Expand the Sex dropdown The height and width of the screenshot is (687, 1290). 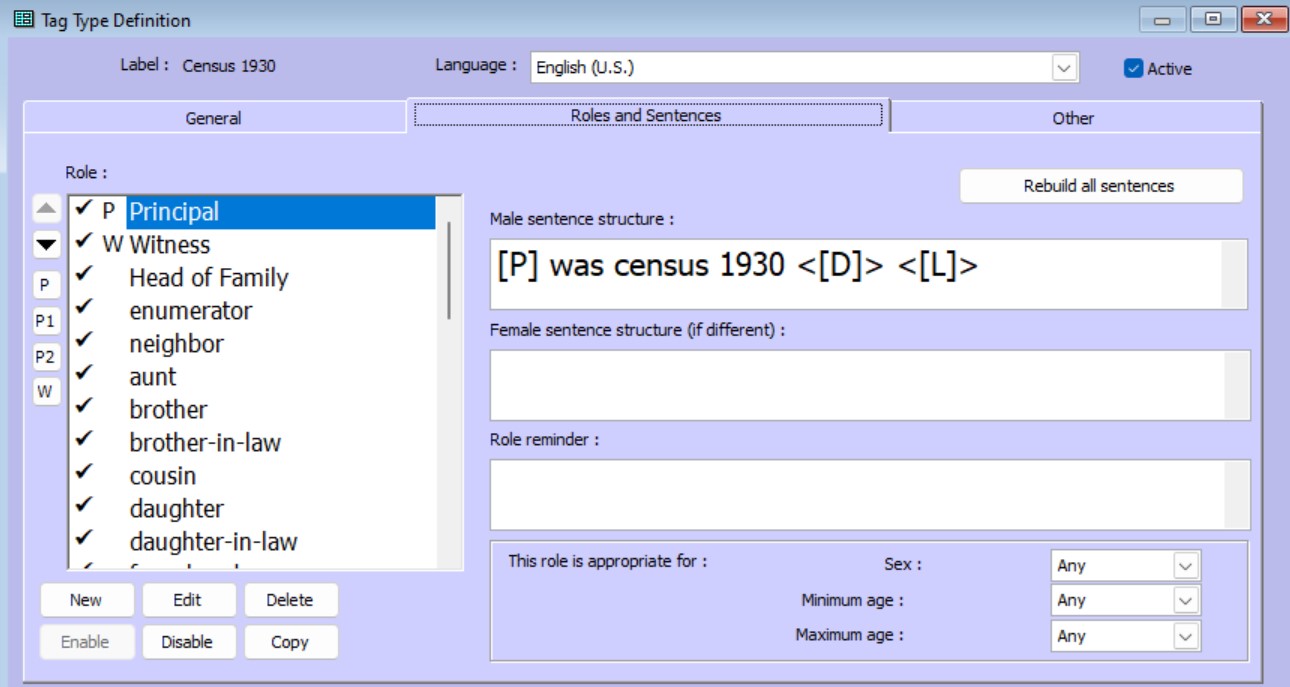point(1185,566)
